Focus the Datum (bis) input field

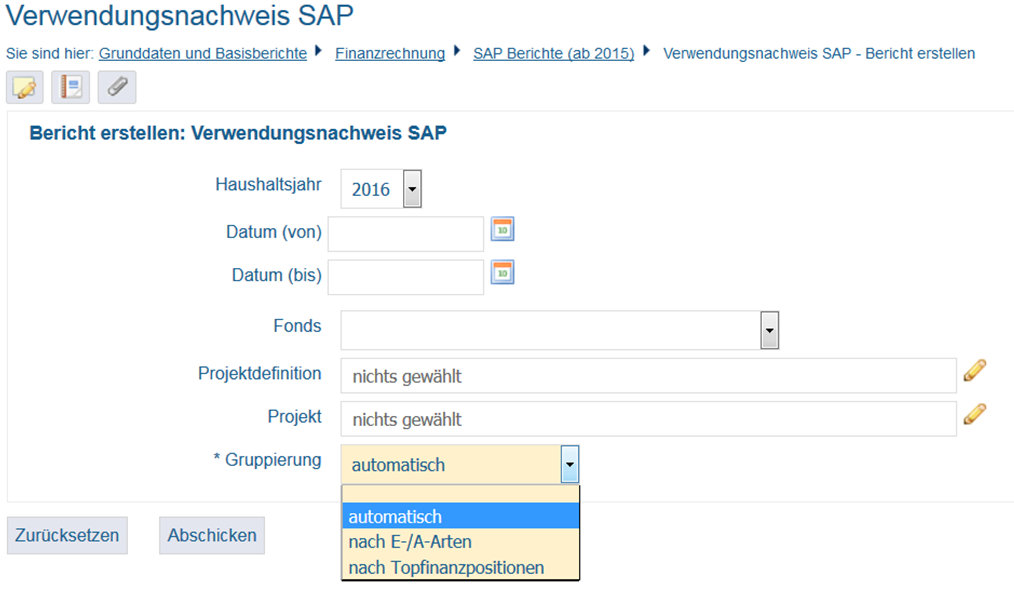pos(405,277)
